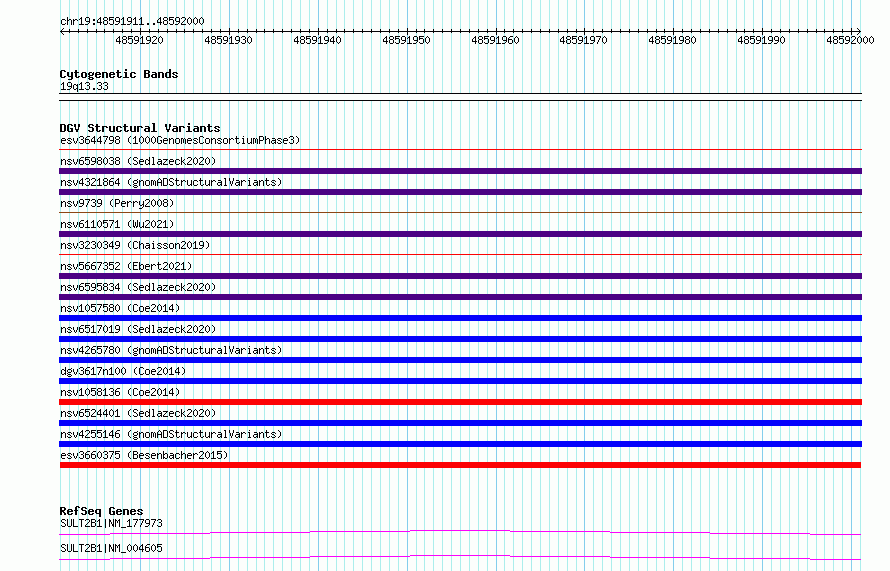The image size is (890, 571).
Task: Click the red bar under esv3660375
Action: tap(460, 465)
